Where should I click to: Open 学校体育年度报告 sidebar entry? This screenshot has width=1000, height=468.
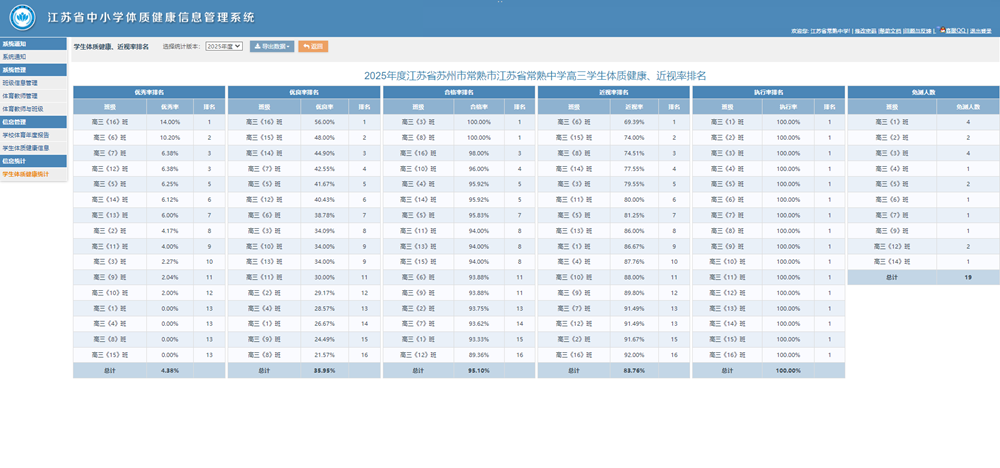click(23, 134)
